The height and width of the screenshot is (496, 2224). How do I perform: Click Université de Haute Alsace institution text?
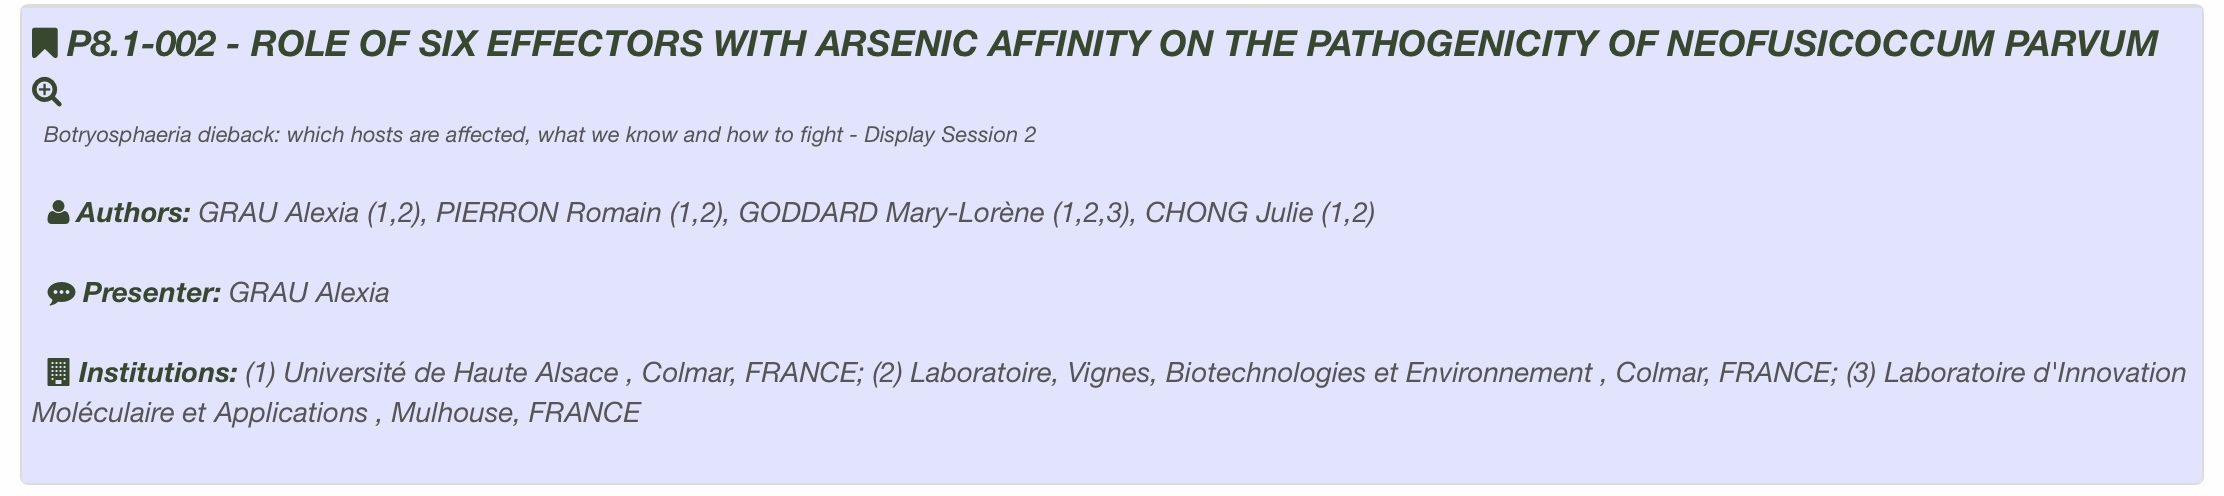(x=450, y=373)
